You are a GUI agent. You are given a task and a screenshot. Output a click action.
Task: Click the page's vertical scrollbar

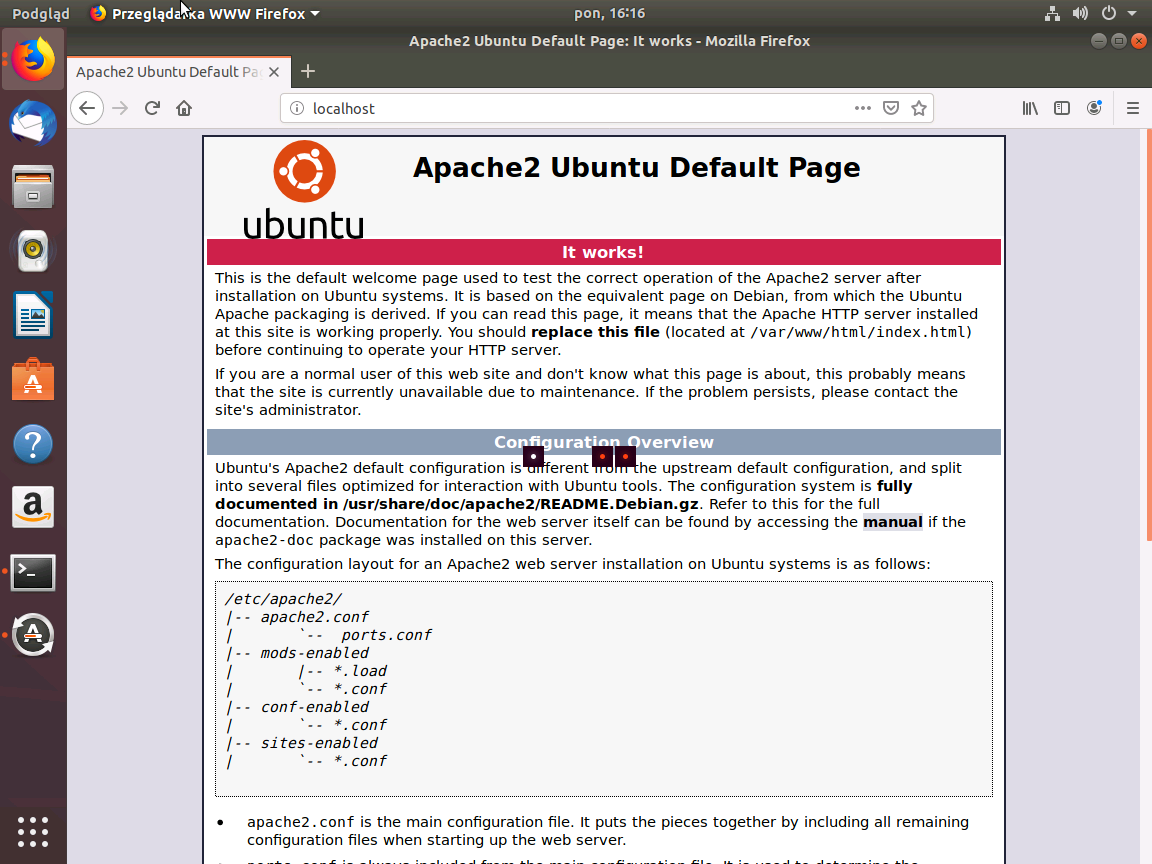pos(1148,336)
